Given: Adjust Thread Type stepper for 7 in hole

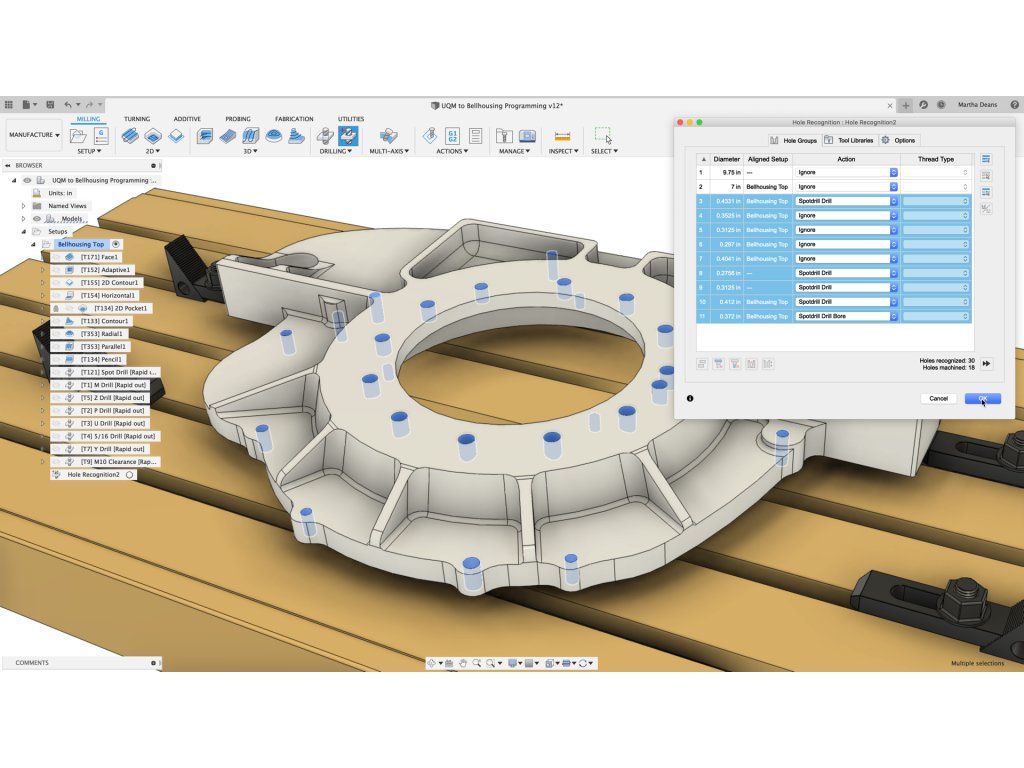Looking at the screenshot, I should (965, 187).
